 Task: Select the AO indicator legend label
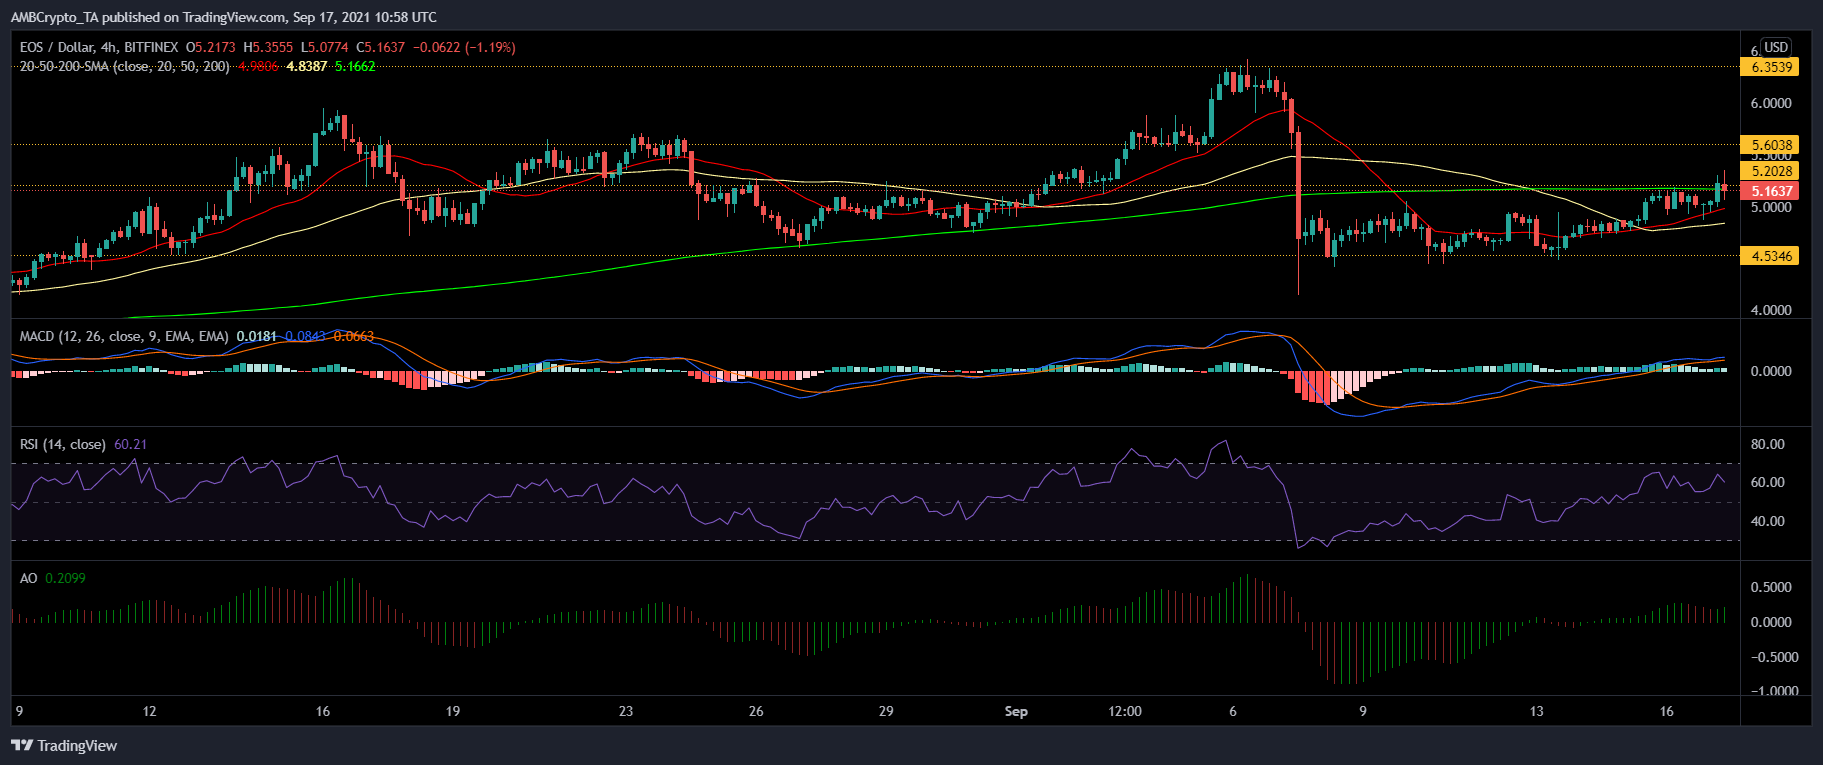[28, 578]
